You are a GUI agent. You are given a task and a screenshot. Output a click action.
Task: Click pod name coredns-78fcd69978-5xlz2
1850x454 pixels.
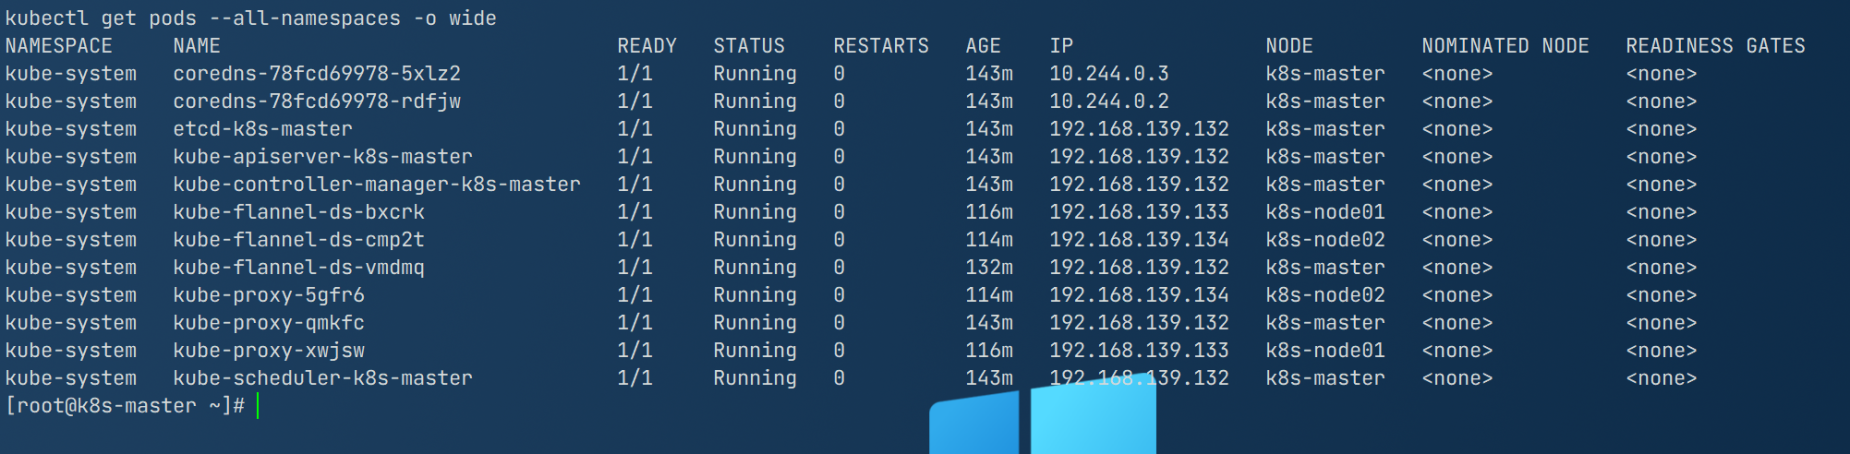[317, 74]
